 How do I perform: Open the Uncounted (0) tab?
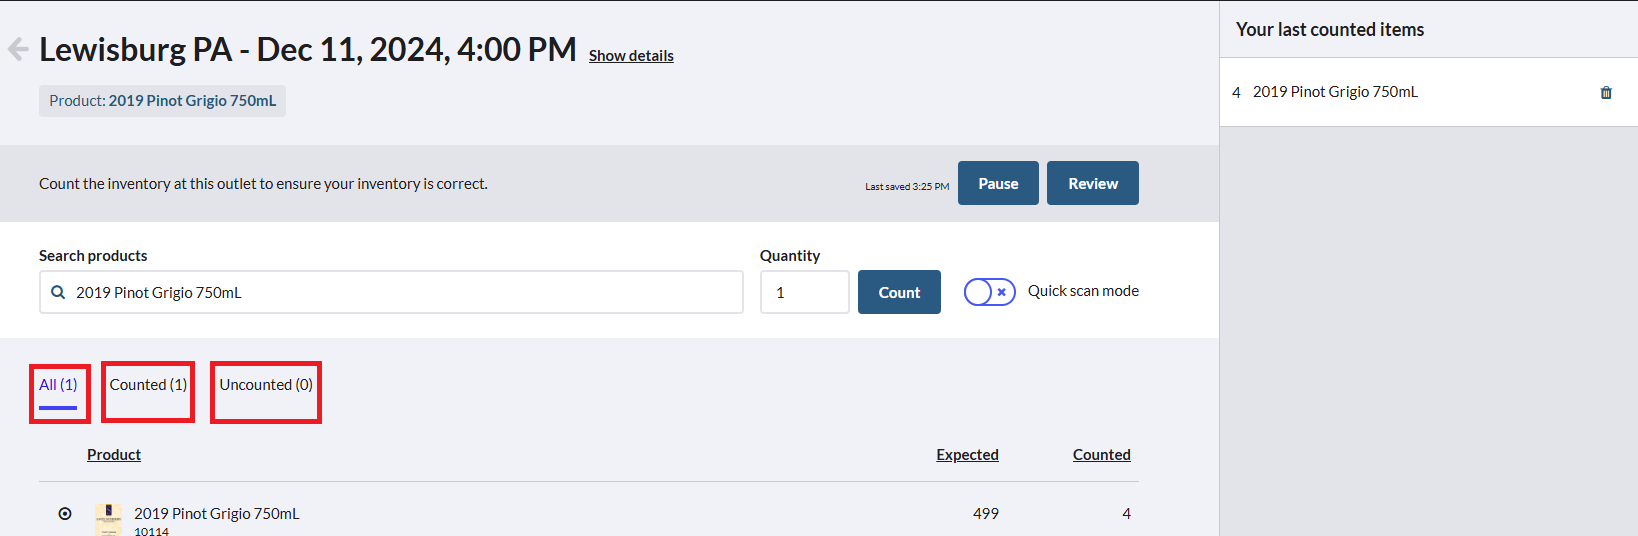point(266,385)
